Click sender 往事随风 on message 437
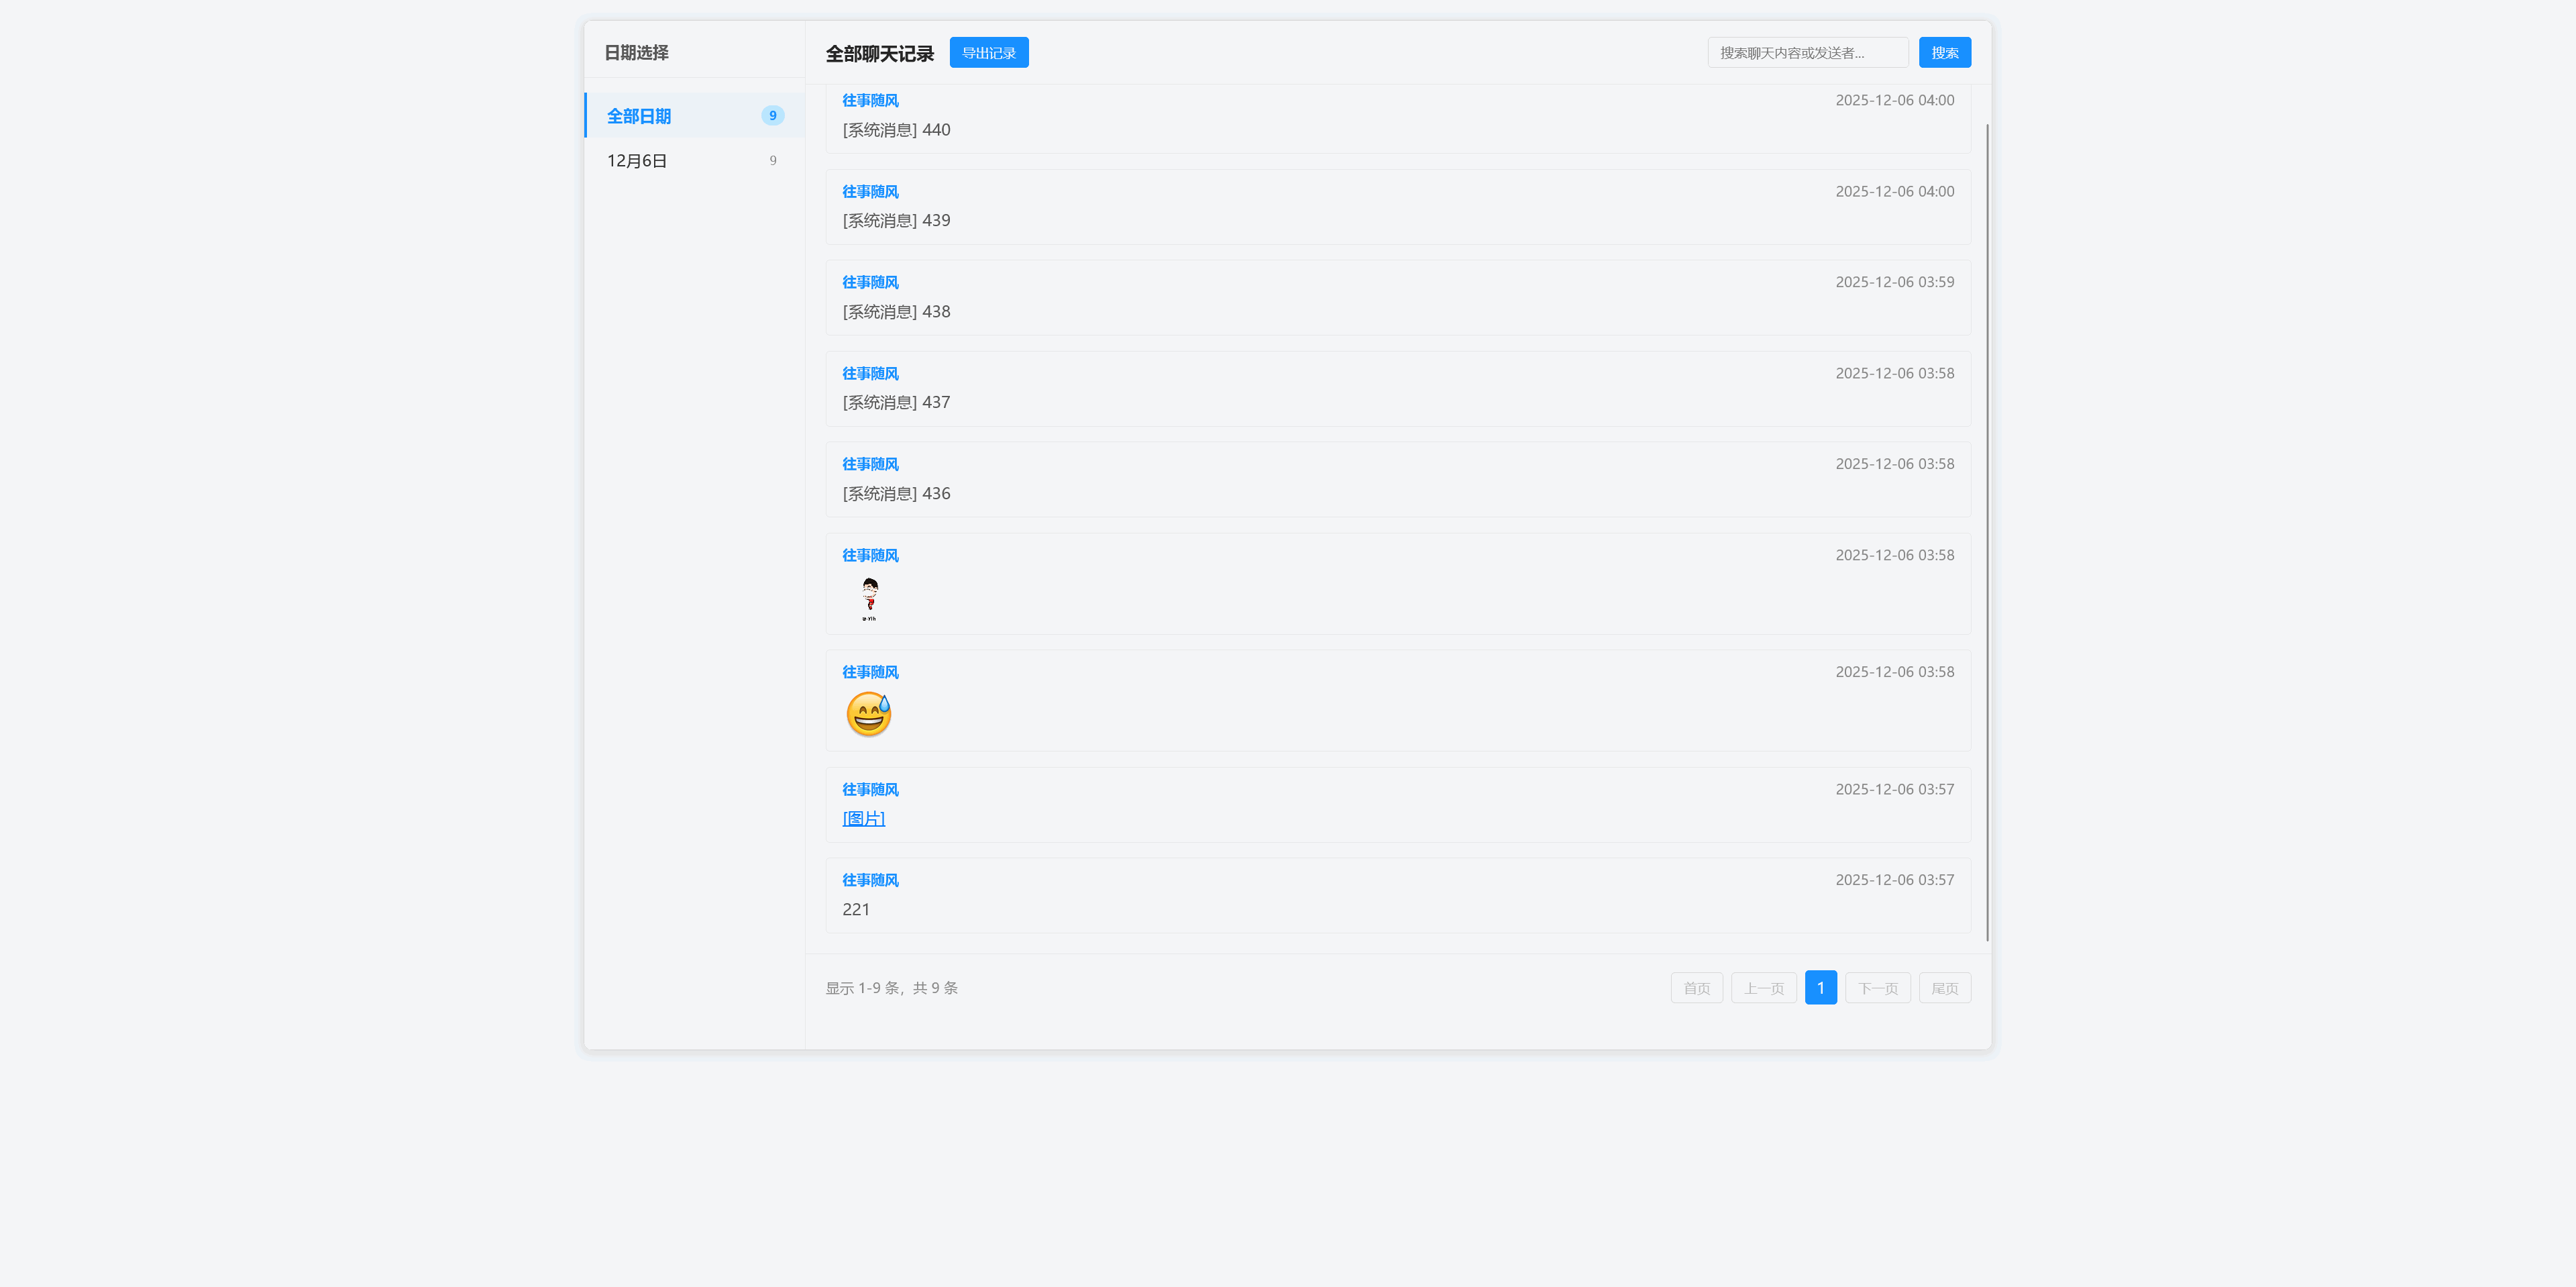Image resolution: width=2576 pixels, height=1287 pixels. pos(869,373)
